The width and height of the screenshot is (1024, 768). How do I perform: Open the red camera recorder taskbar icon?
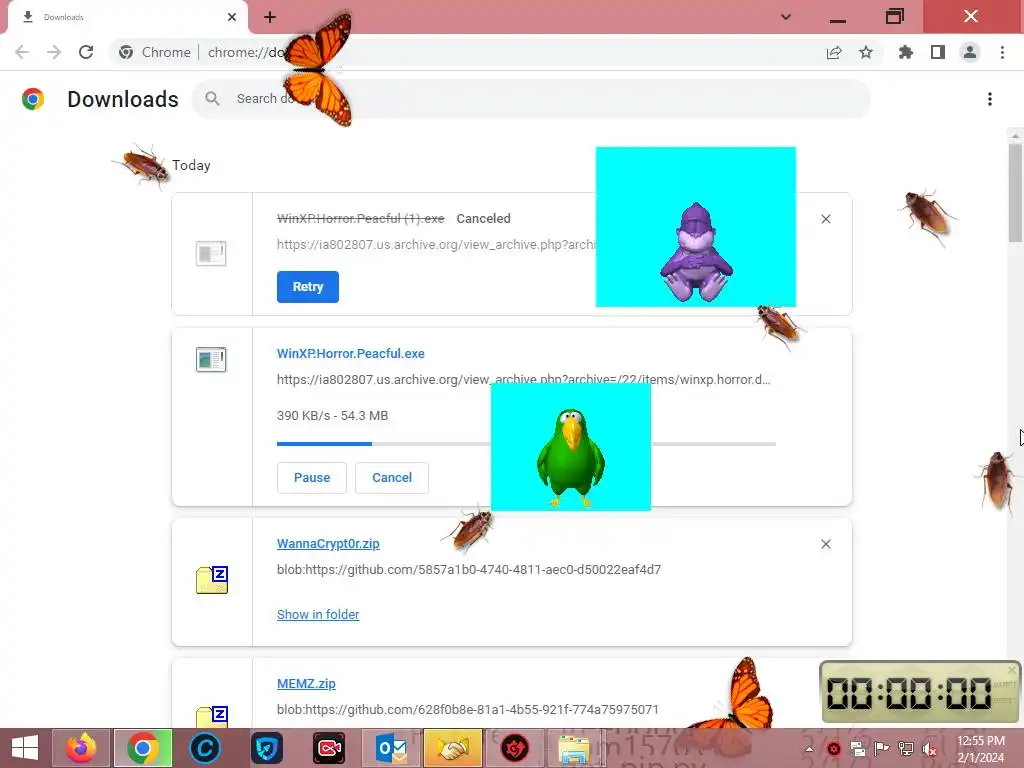(x=329, y=748)
